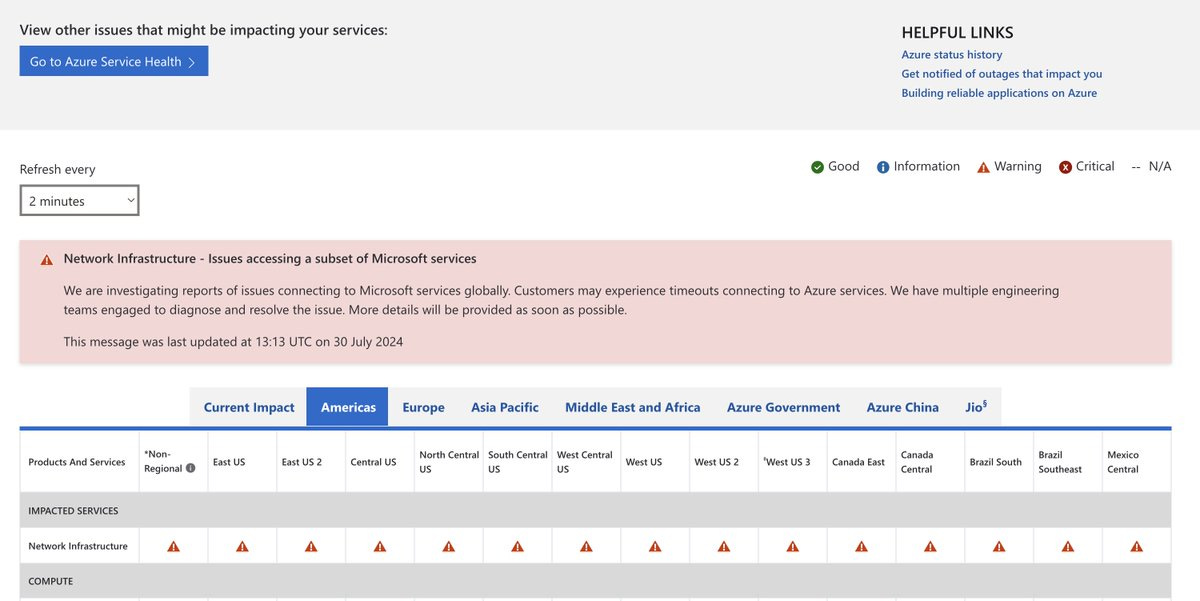
Task: Click the alert title about Microsoft services
Action: (270, 259)
